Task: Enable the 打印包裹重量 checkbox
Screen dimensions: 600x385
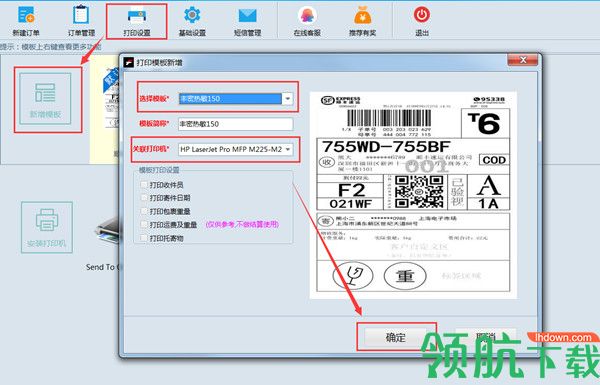Action: pos(144,211)
